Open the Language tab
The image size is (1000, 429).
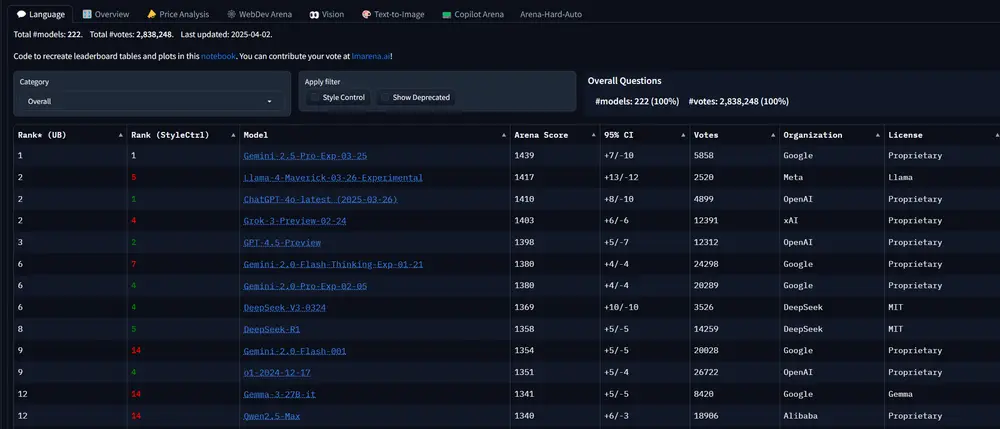tap(41, 14)
